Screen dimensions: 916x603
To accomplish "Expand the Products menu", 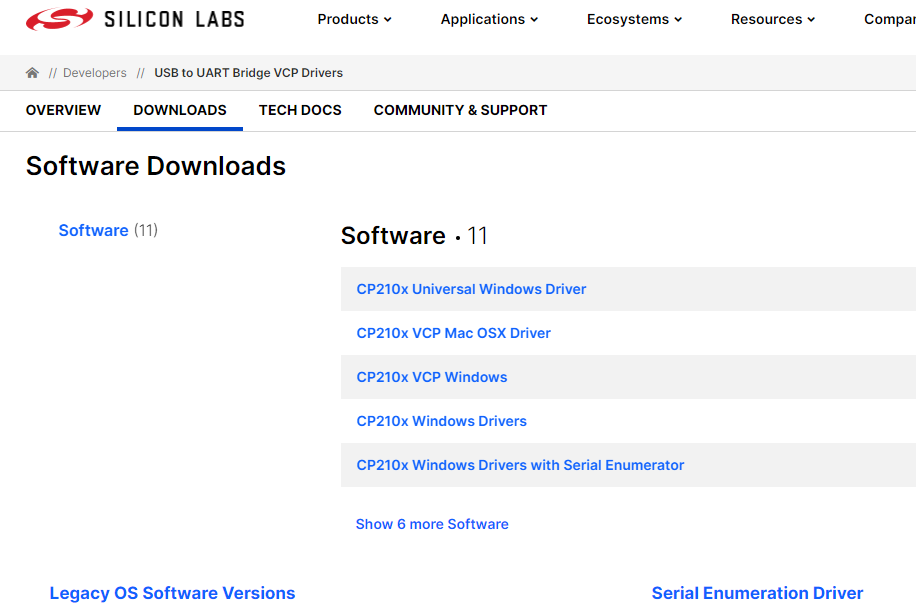I will tap(354, 19).
